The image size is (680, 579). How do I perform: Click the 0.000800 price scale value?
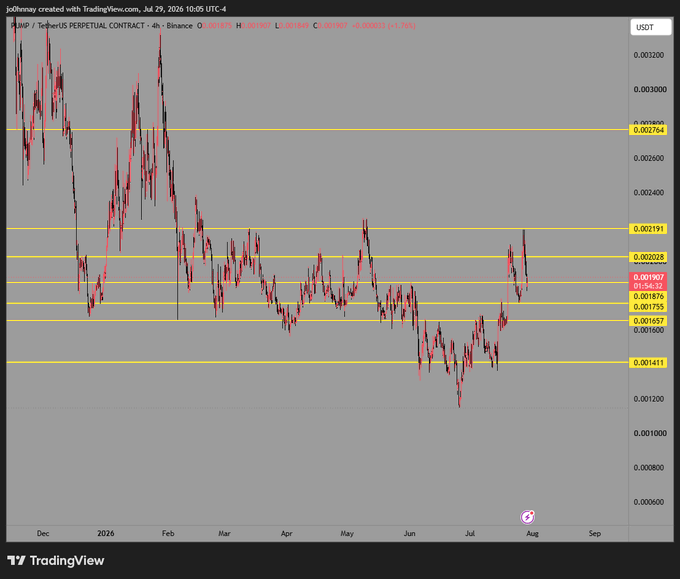pyautogui.click(x=648, y=468)
